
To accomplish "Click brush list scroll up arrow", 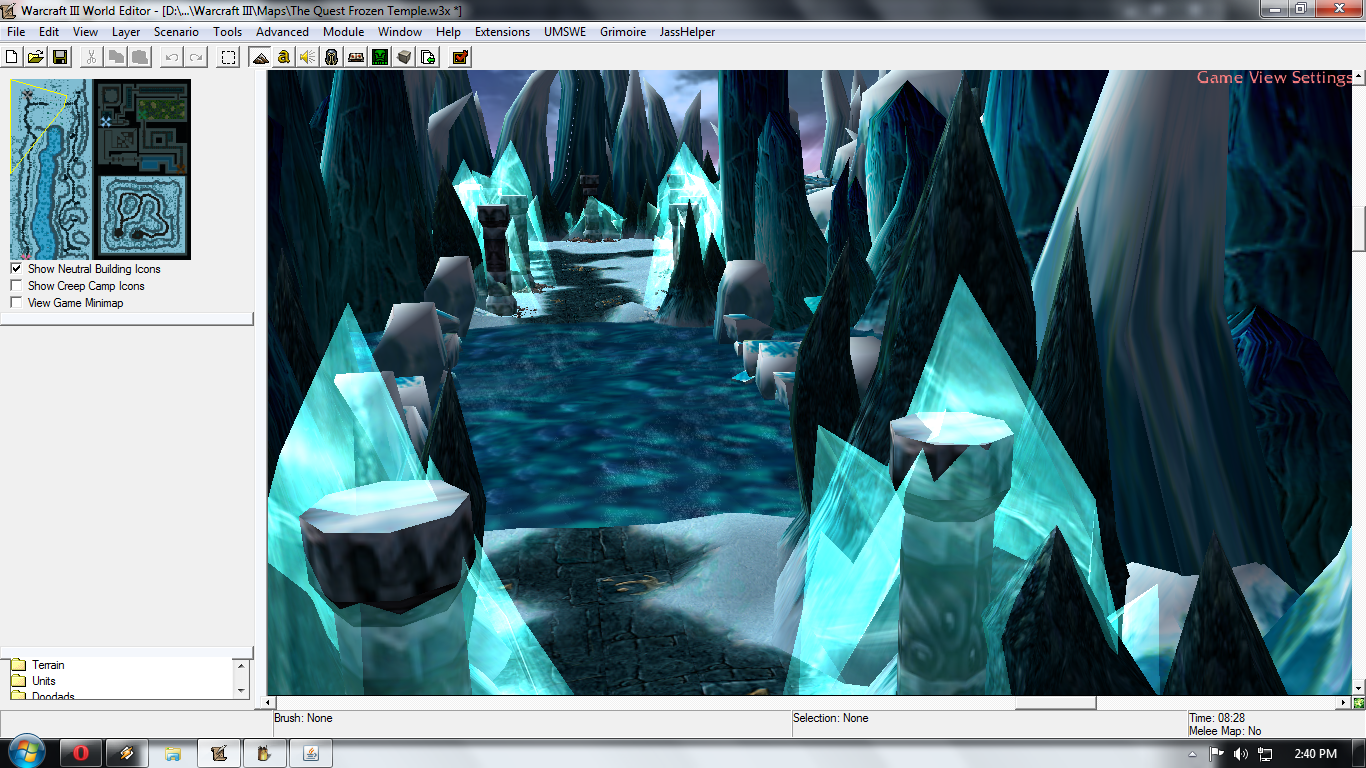I will tap(241, 665).
